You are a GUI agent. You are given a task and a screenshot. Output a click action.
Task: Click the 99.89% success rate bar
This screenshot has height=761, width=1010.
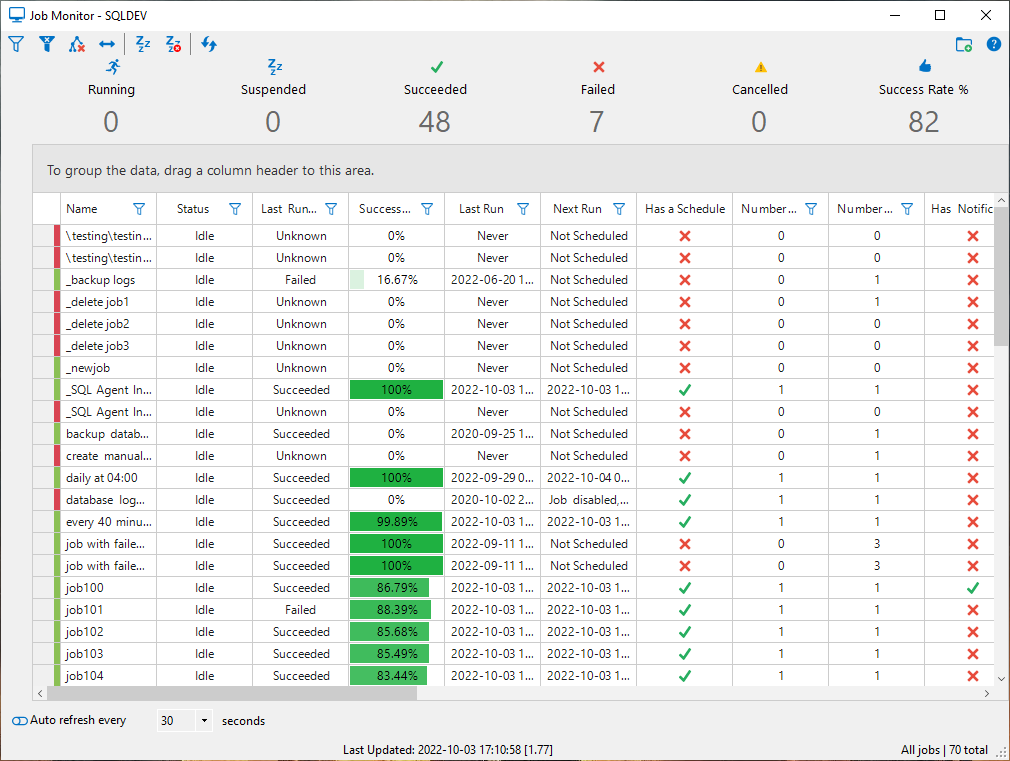[396, 522]
